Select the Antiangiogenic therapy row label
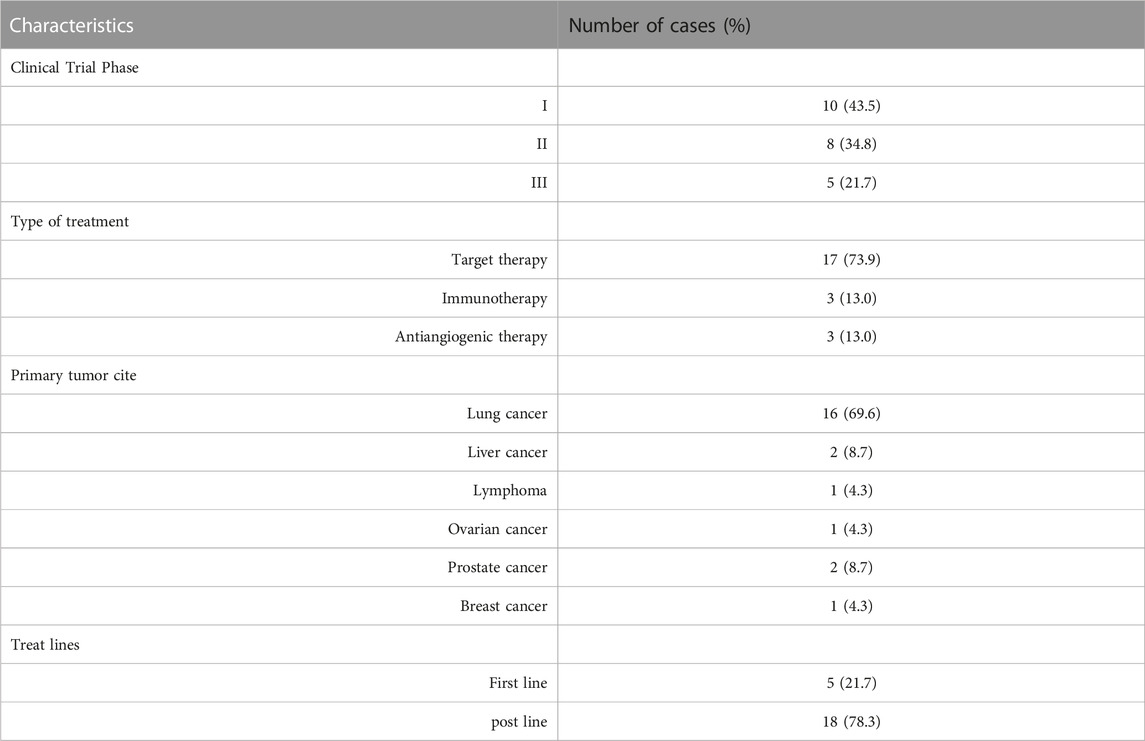This screenshot has height=741, width=1145. pyautogui.click(x=471, y=337)
